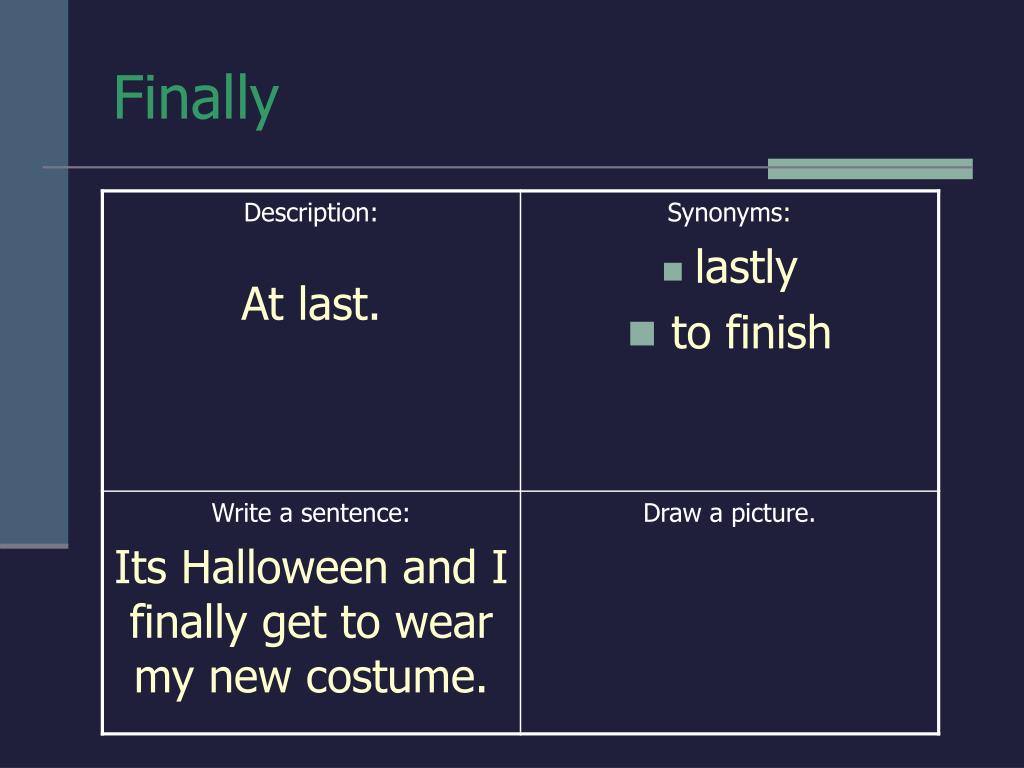The height and width of the screenshot is (768, 1024).
Task: Click the vertical table divider between Description and Synonyms
Action: coord(520,341)
